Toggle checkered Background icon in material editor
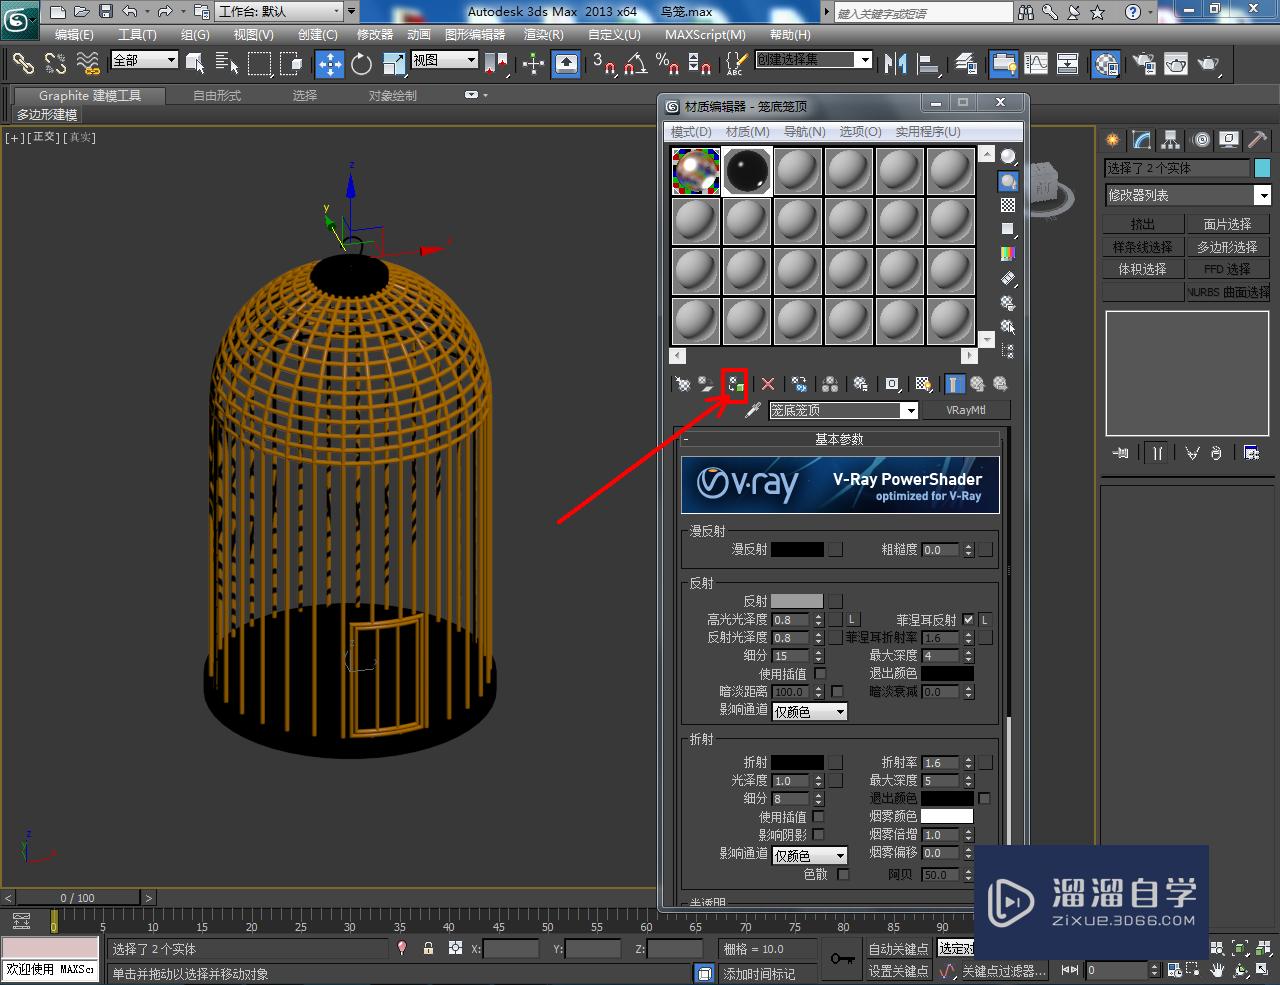1280x985 pixels. click(1008, 205)
